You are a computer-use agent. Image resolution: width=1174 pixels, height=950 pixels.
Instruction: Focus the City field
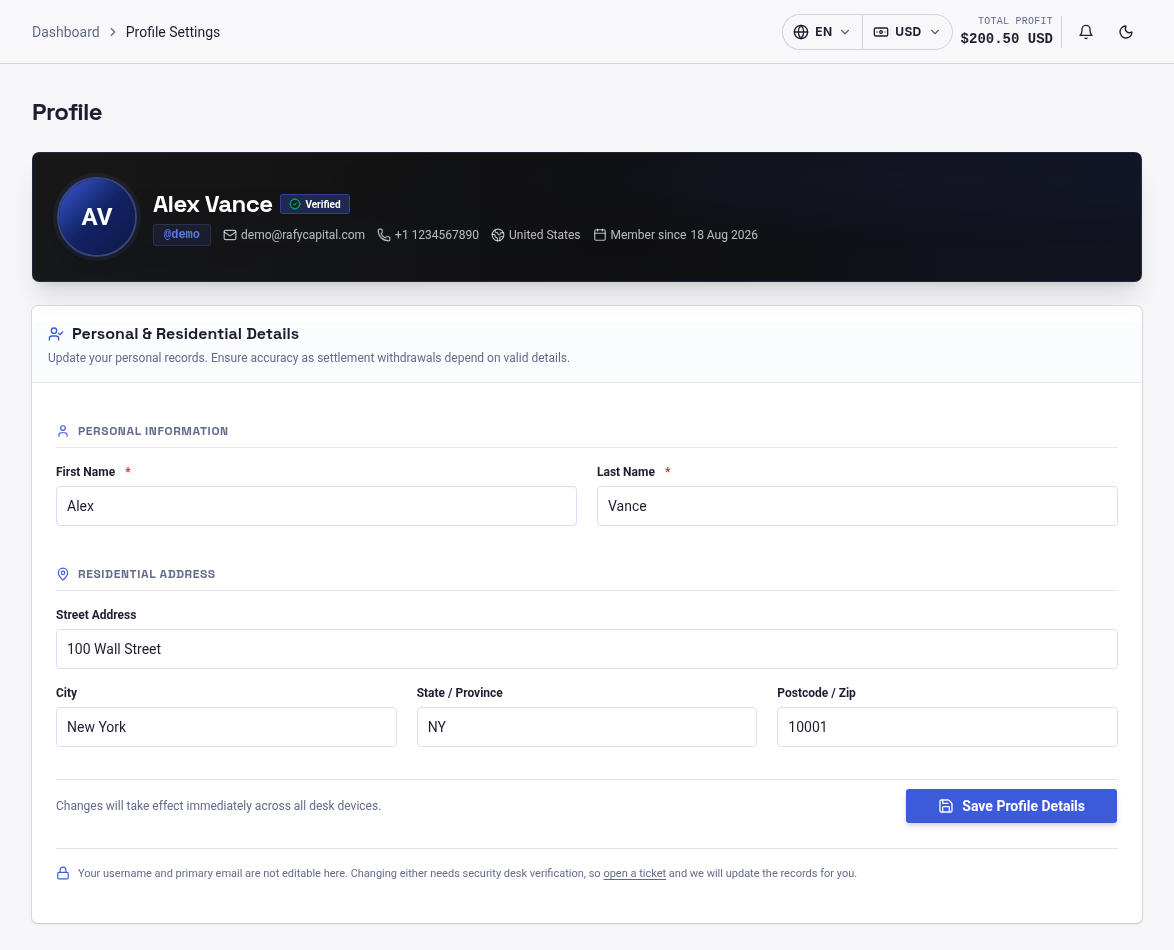pos(226,727)
